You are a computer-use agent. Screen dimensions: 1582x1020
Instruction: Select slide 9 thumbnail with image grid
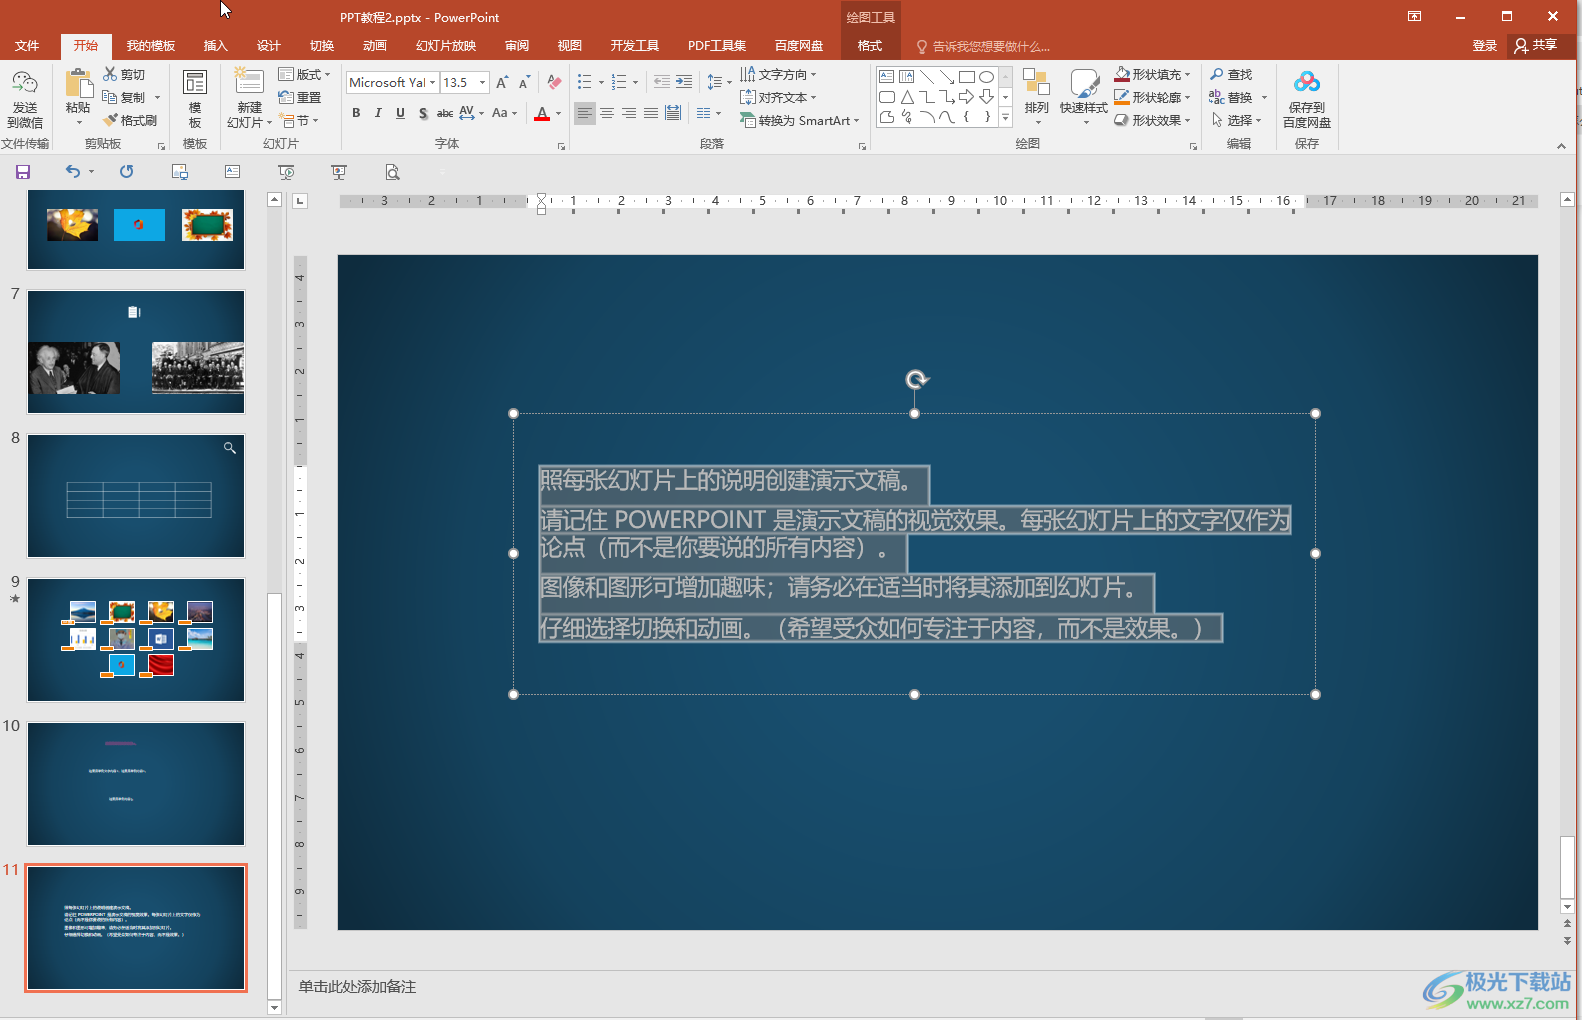[x=136, y=640]
